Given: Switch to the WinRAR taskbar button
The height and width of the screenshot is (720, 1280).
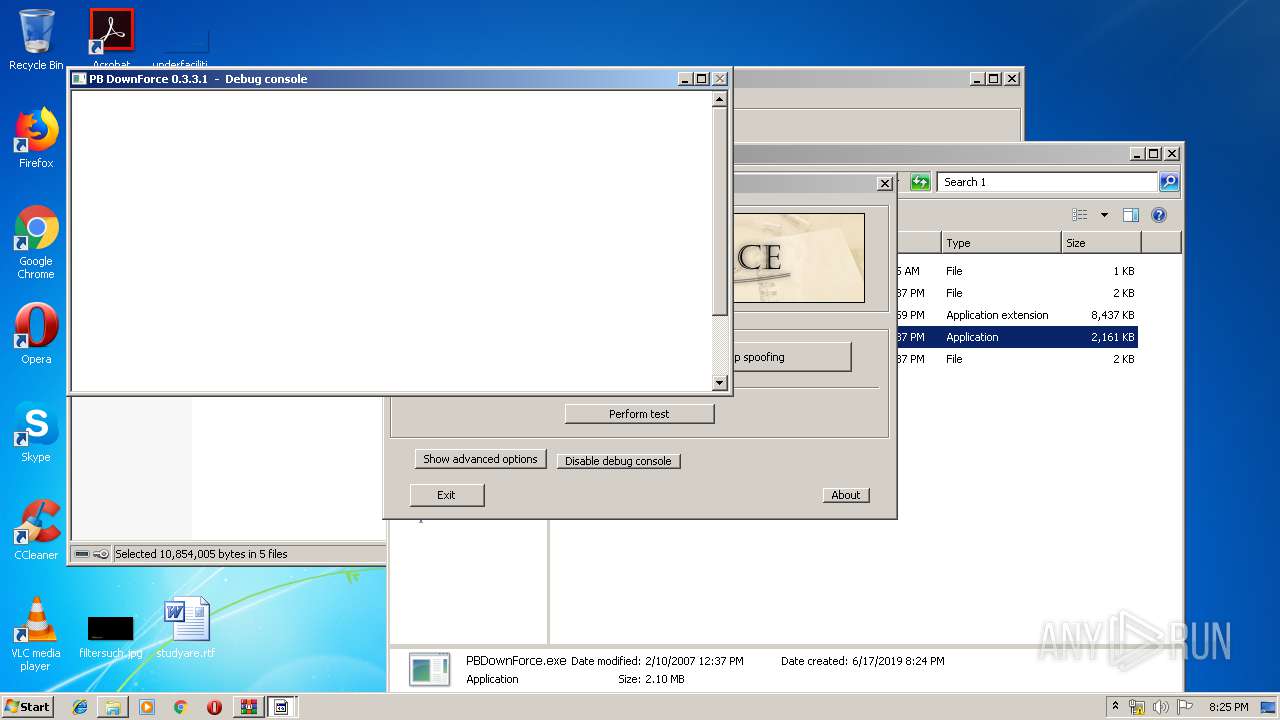Looking at the screenshot, I should pos(248,707).
